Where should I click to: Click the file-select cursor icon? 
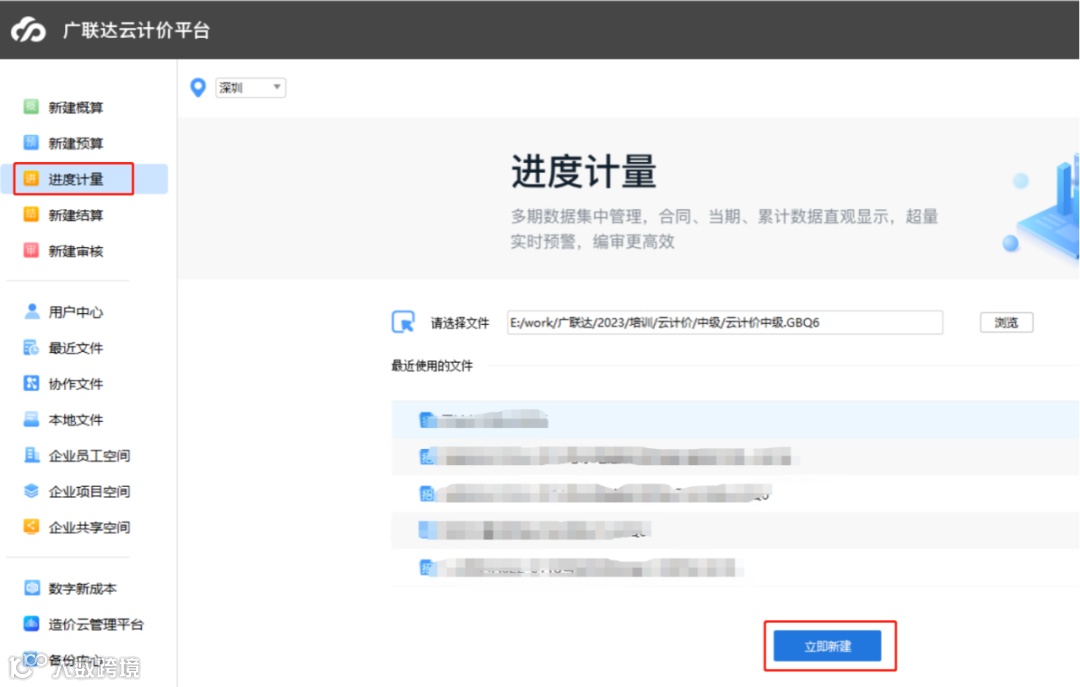(x=403, y=322)
